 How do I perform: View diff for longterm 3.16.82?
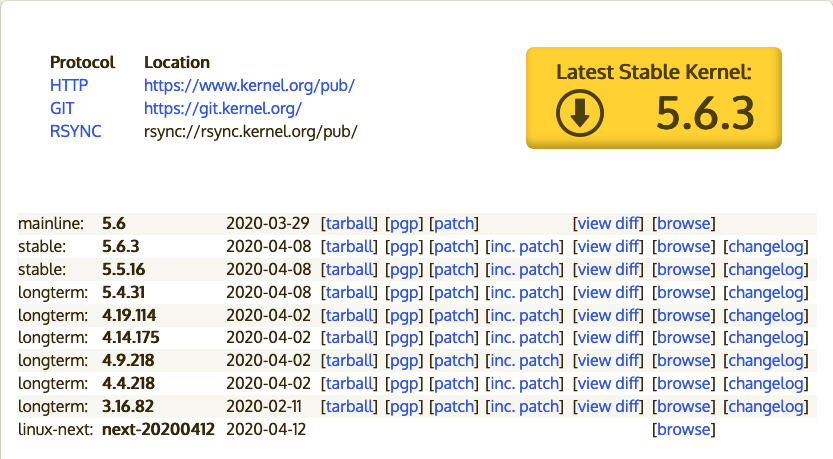tap(608, 406)
